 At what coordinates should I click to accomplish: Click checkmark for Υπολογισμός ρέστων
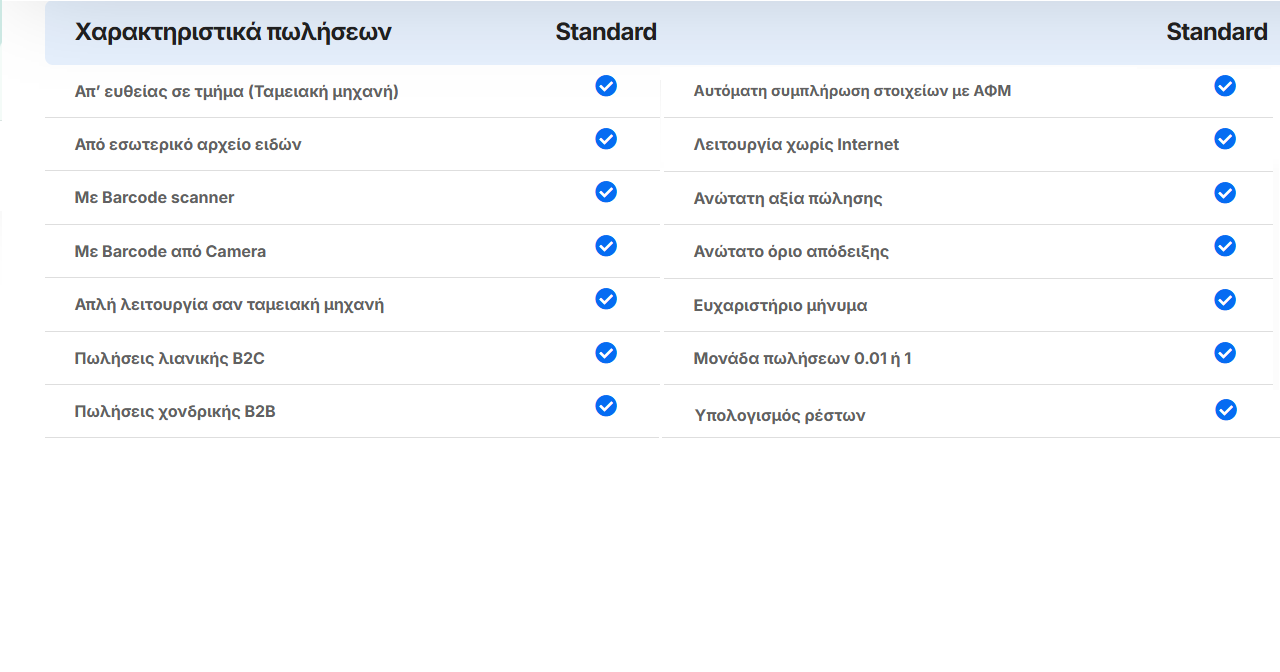(1226, 410)
